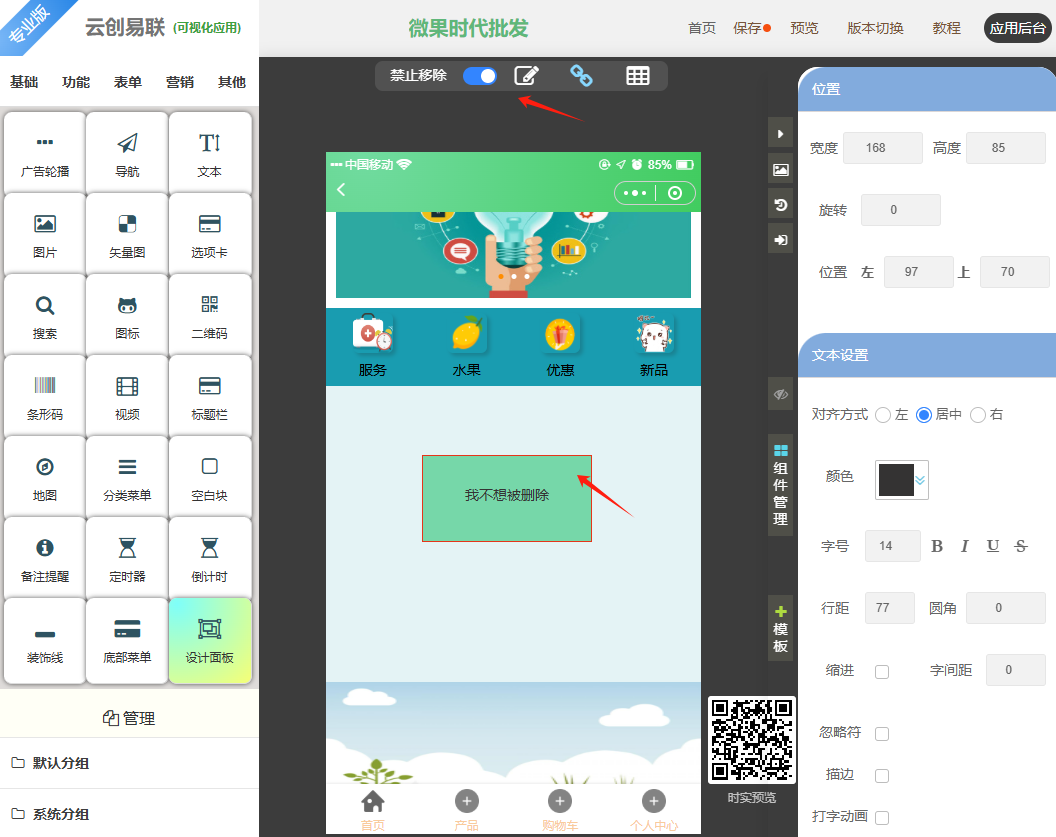This screenshot has width=1056, height=837.
Task: Pick the 矢量图 vector graphic component
Action: click(x=127, y=233)
